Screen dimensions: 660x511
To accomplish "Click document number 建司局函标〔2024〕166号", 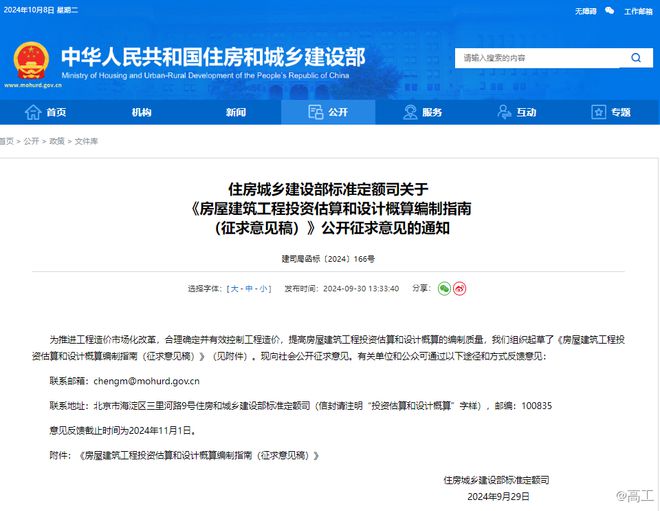I will click(328, 259).
